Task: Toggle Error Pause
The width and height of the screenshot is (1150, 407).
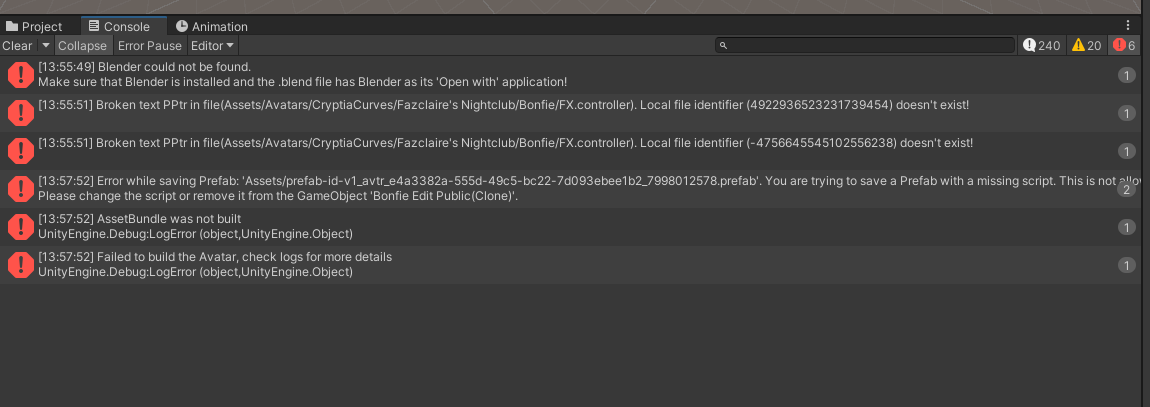Action: [x=150, y=45]
